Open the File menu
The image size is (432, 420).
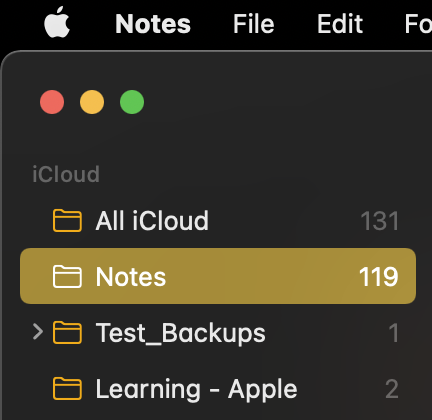point(254,24)
